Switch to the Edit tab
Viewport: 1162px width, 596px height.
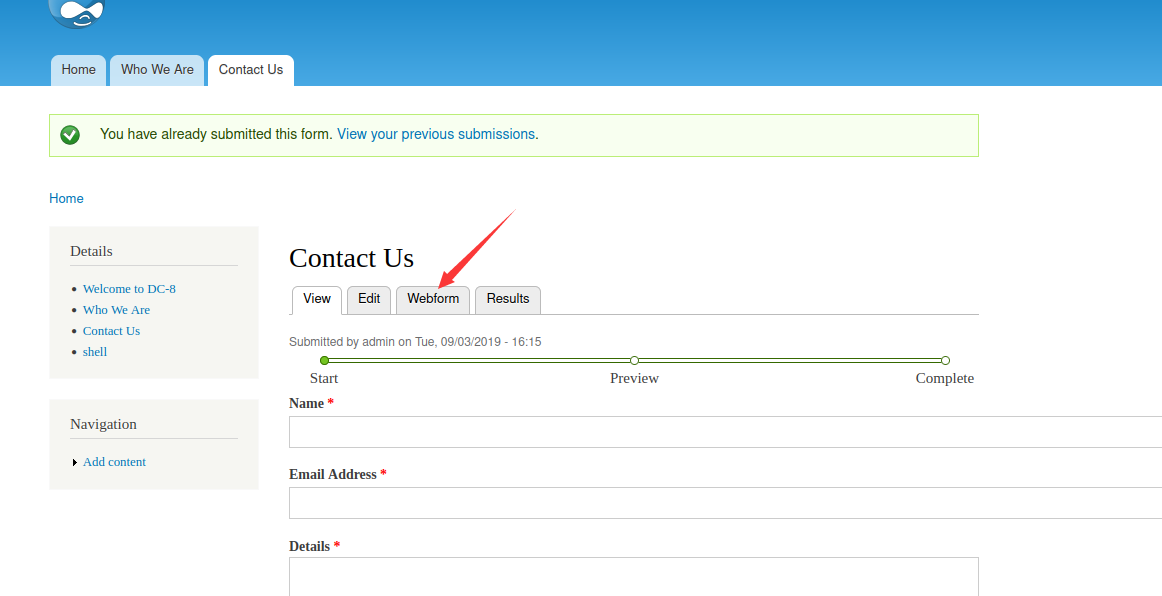369,299
